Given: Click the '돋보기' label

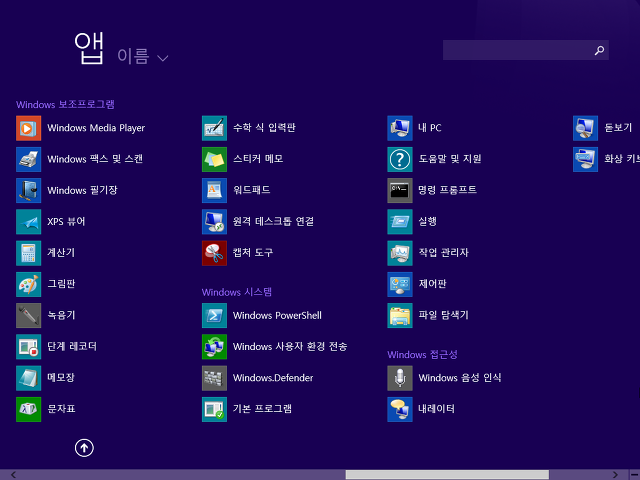Looking at the screenshot, I should pyautogui.click(x=618, y=128).
